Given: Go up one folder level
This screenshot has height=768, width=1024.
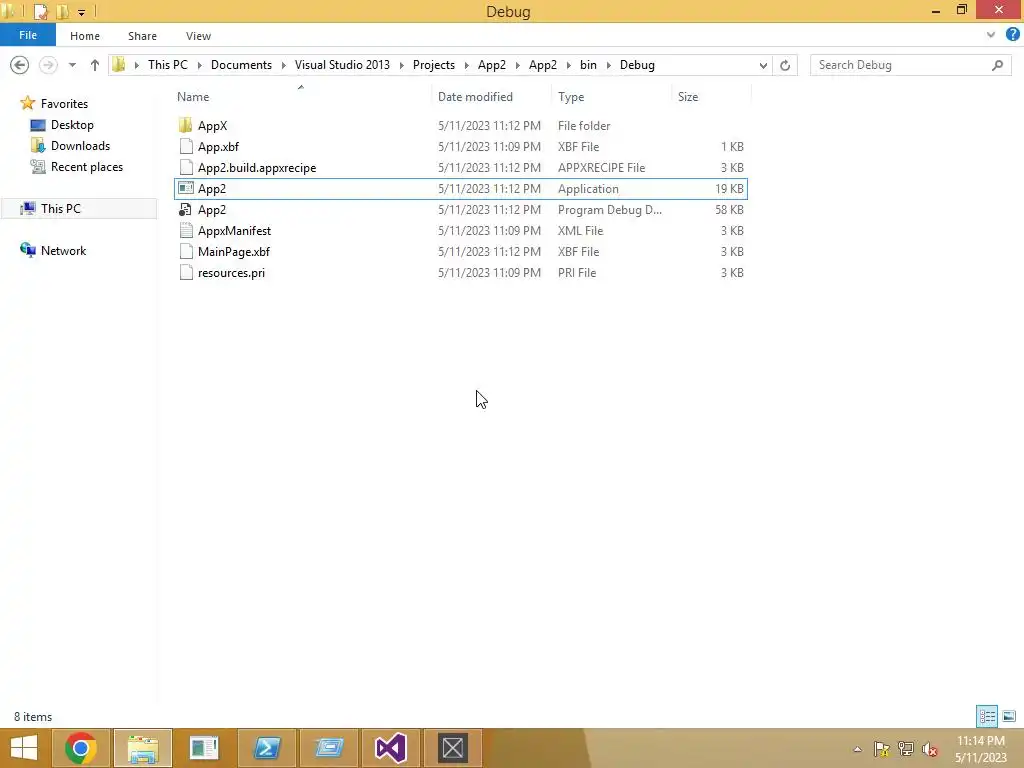Looking at the screenshot, I should pyautogui.click(x=95, y=65).
